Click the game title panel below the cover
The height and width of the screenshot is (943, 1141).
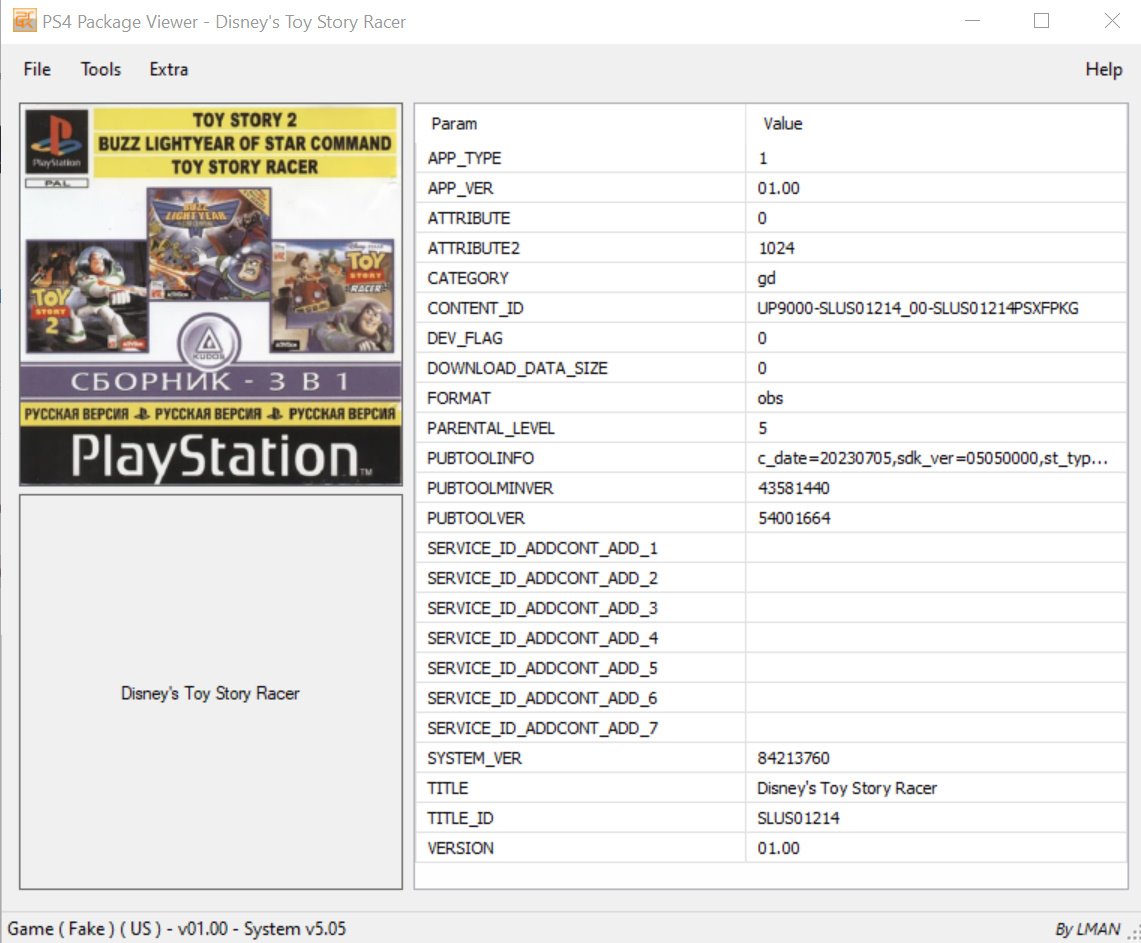pos(211,692)
